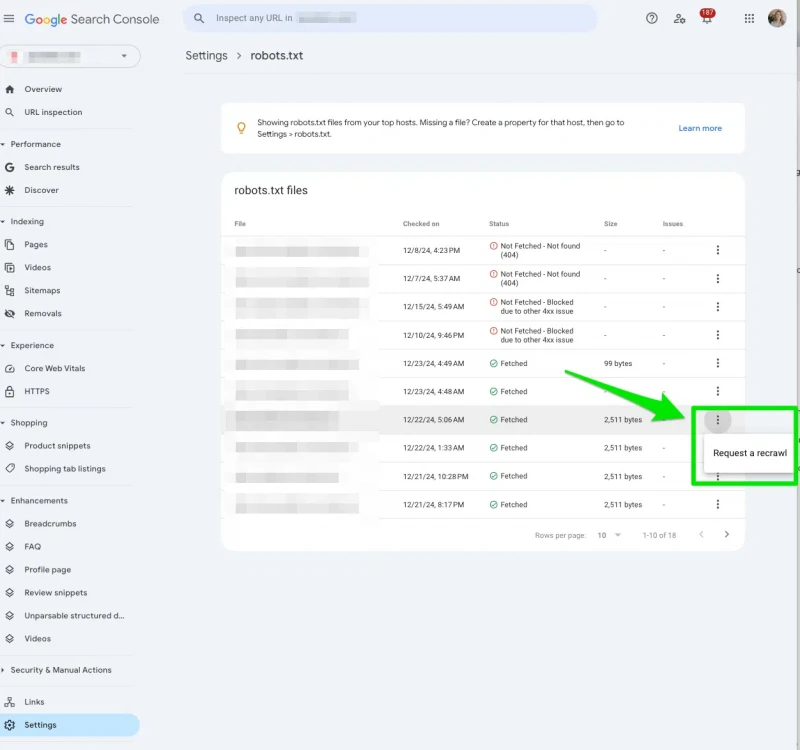This screenshot has width=800, height=750.
Task: Open the Google apps grid
Action: pos(749,19)
